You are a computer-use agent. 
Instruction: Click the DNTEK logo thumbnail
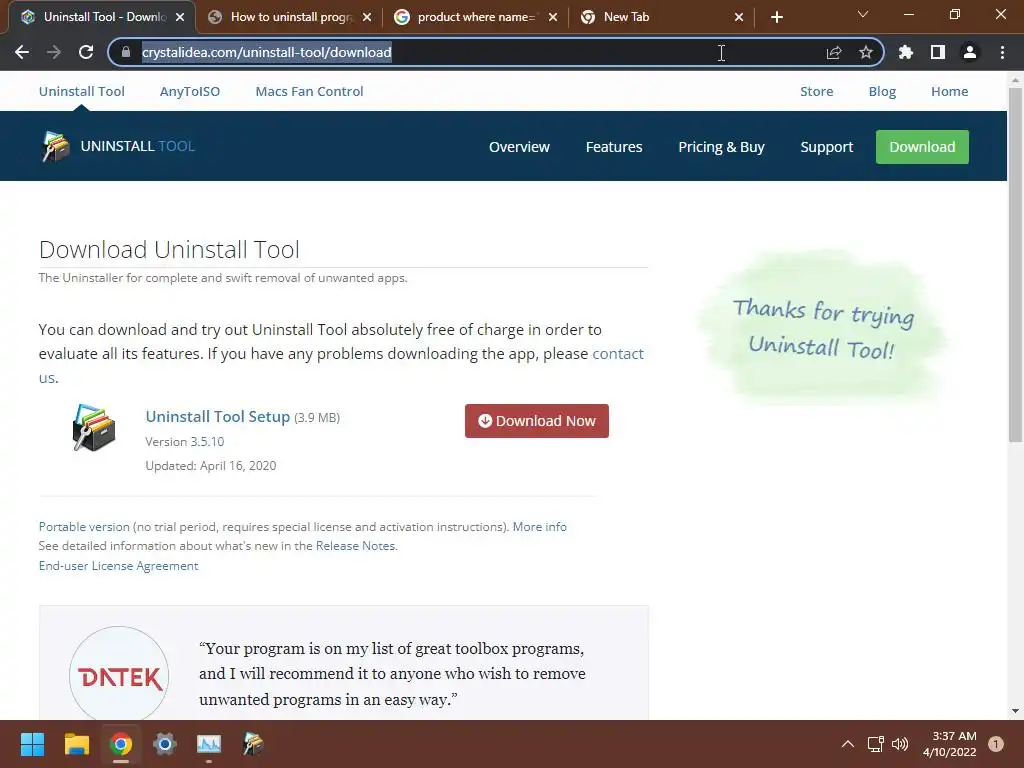(119, 674)
